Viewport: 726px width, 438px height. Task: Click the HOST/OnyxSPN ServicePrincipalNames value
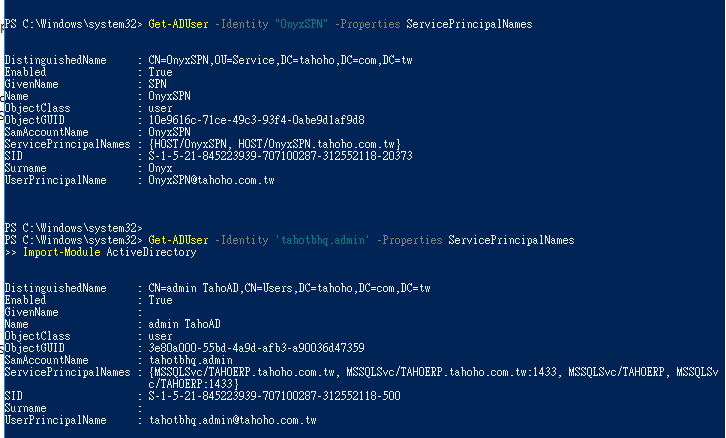click(x=274, y=145)
